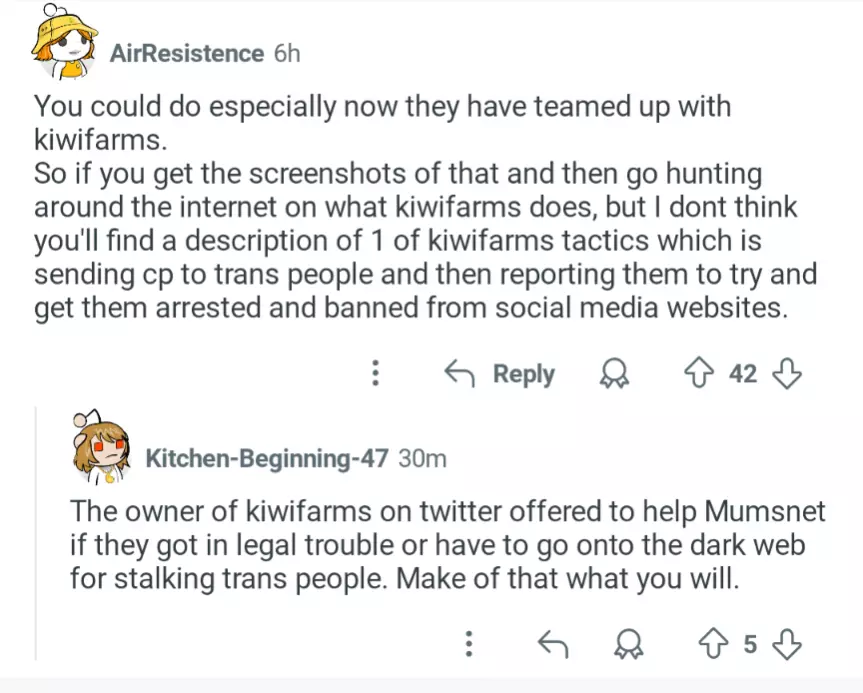The image size is (863, 693).
Task: Open more options on Kitchen-Beginning-47's reply
Action: [x=467, y=643]
